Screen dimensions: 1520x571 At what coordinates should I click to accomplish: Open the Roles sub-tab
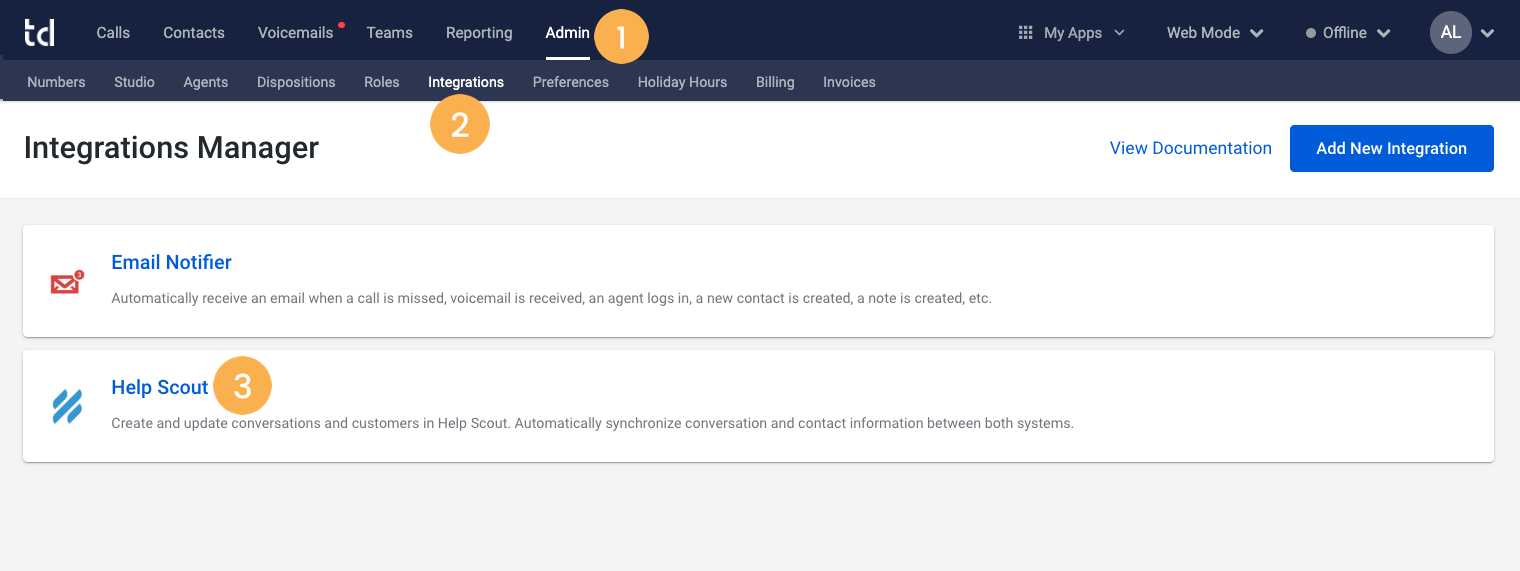tap(382, 82)
